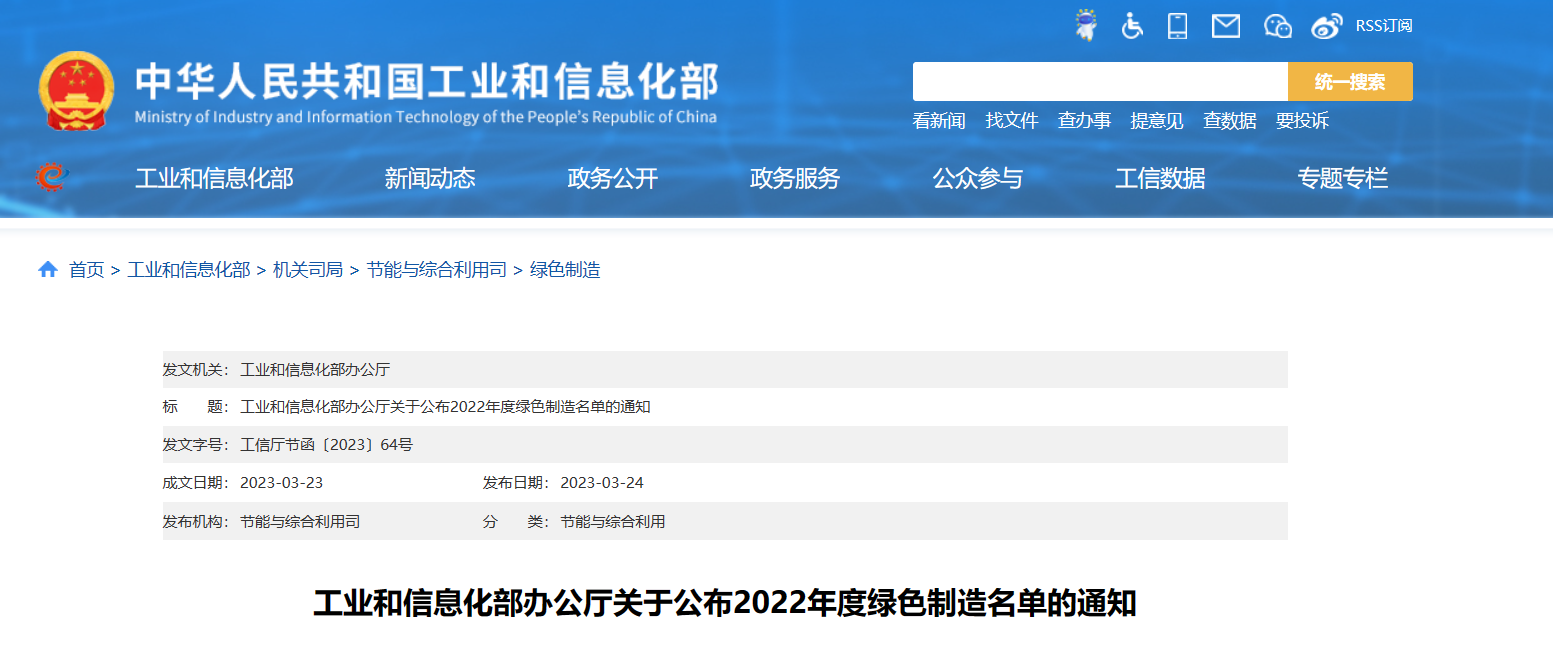Open the 新闻动态 navigation menu
1553x664 pixels.
tap(430, 179)
